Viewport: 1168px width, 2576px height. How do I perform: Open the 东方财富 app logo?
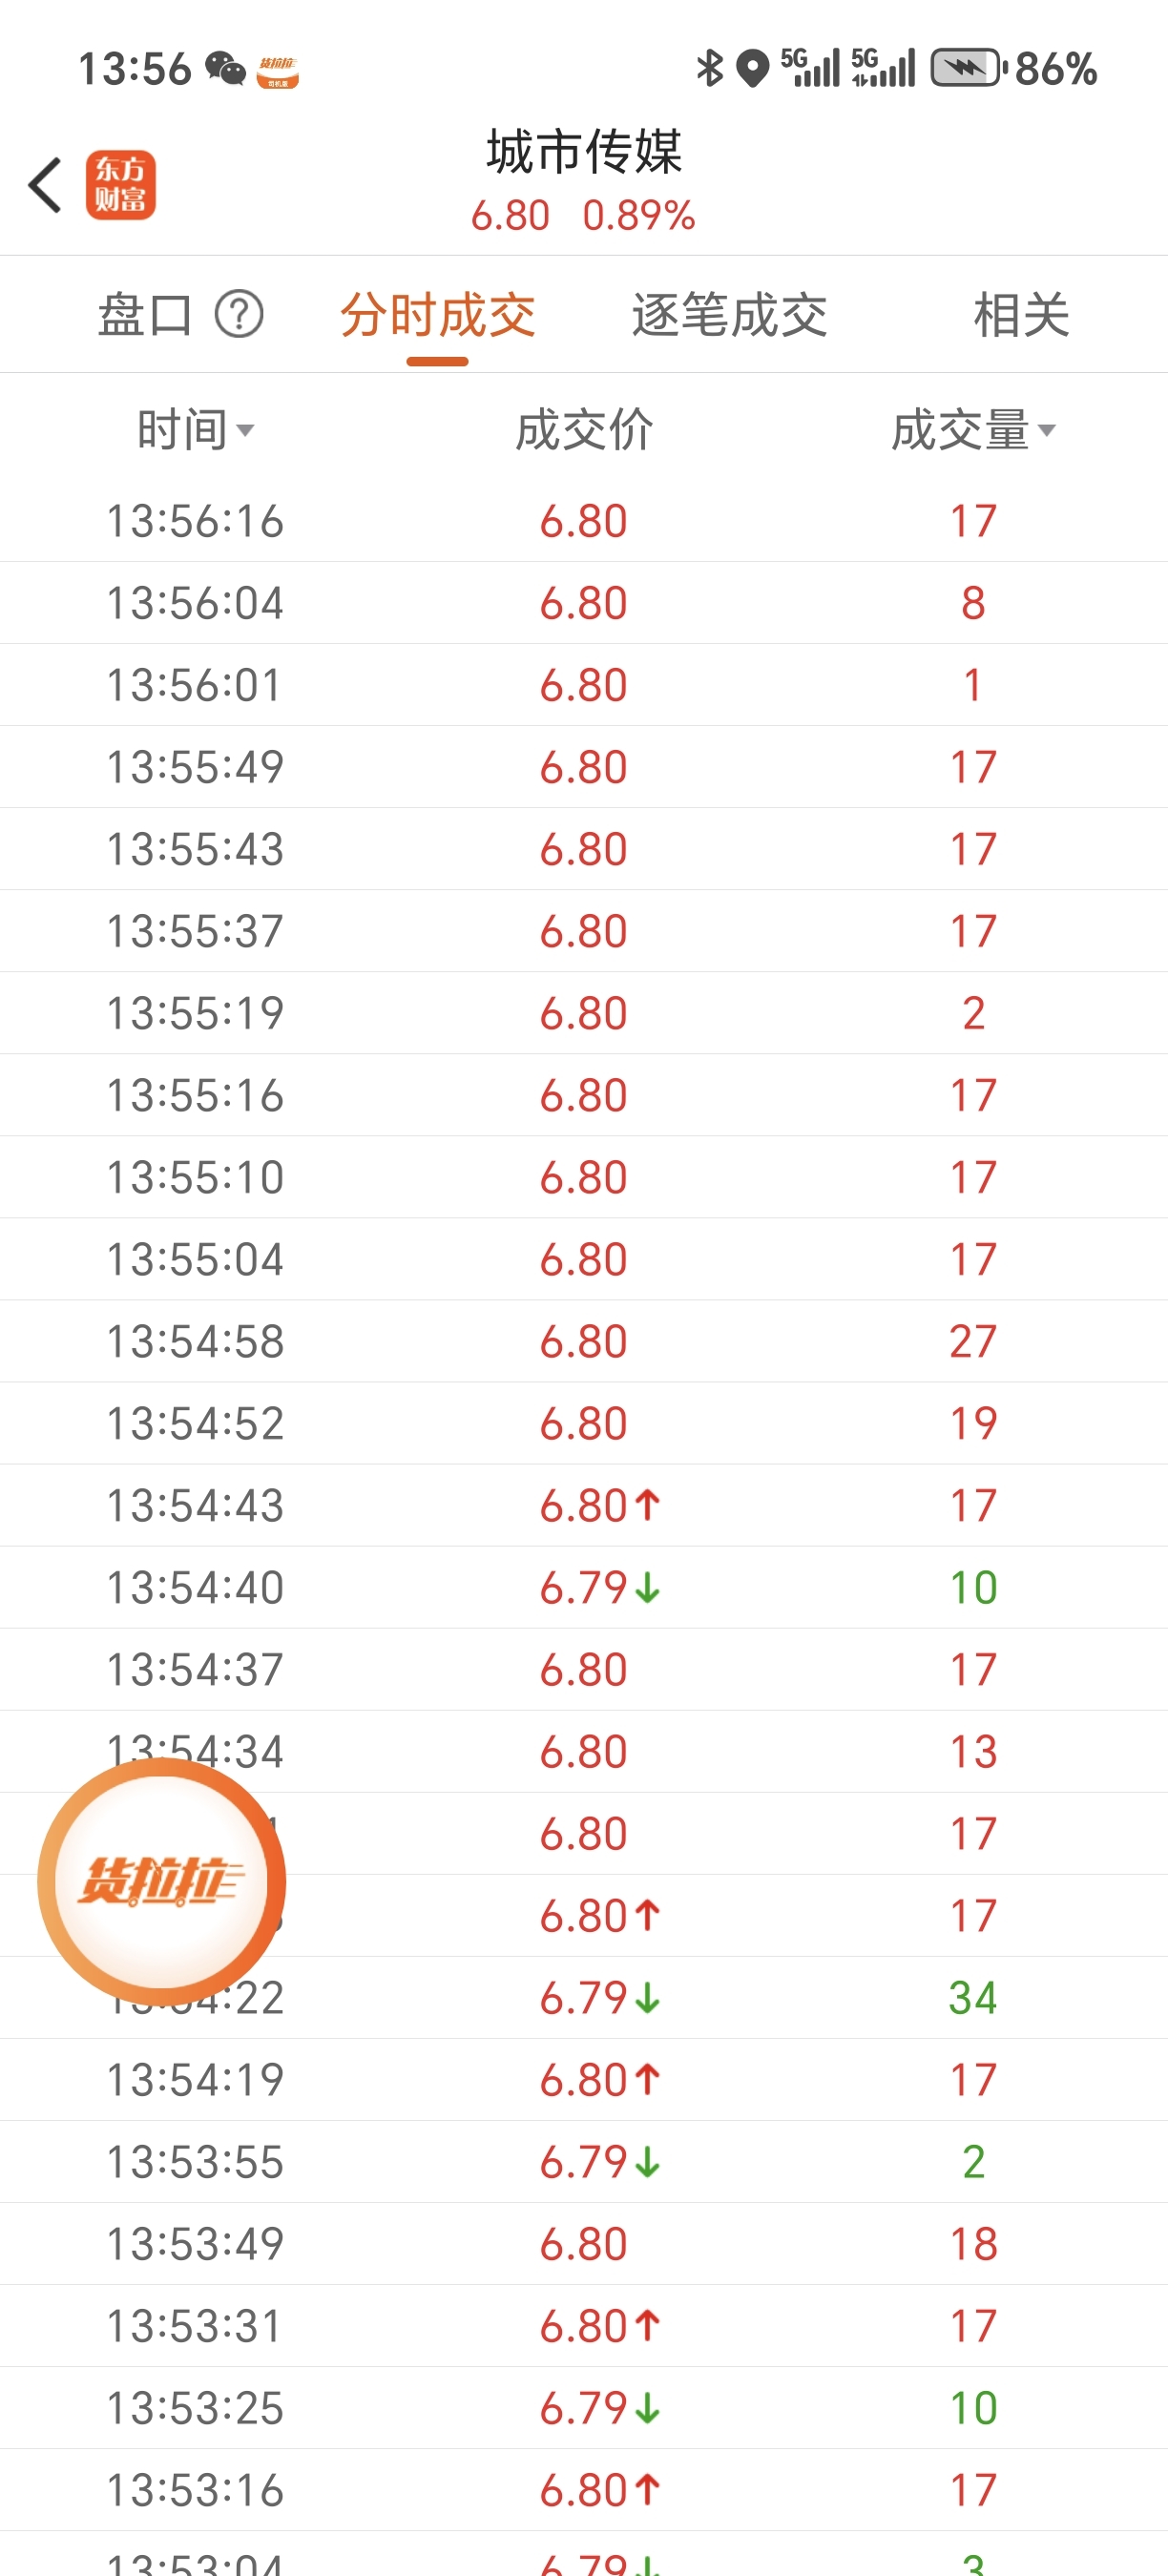pyautogui.click(x=120, y=185)
